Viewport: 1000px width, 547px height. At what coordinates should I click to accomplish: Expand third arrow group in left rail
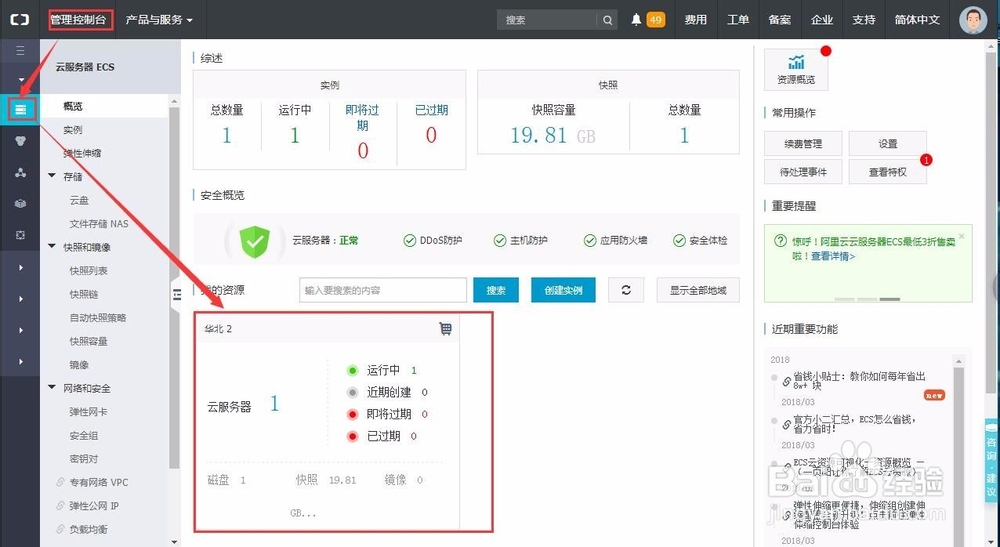point(20,330)
